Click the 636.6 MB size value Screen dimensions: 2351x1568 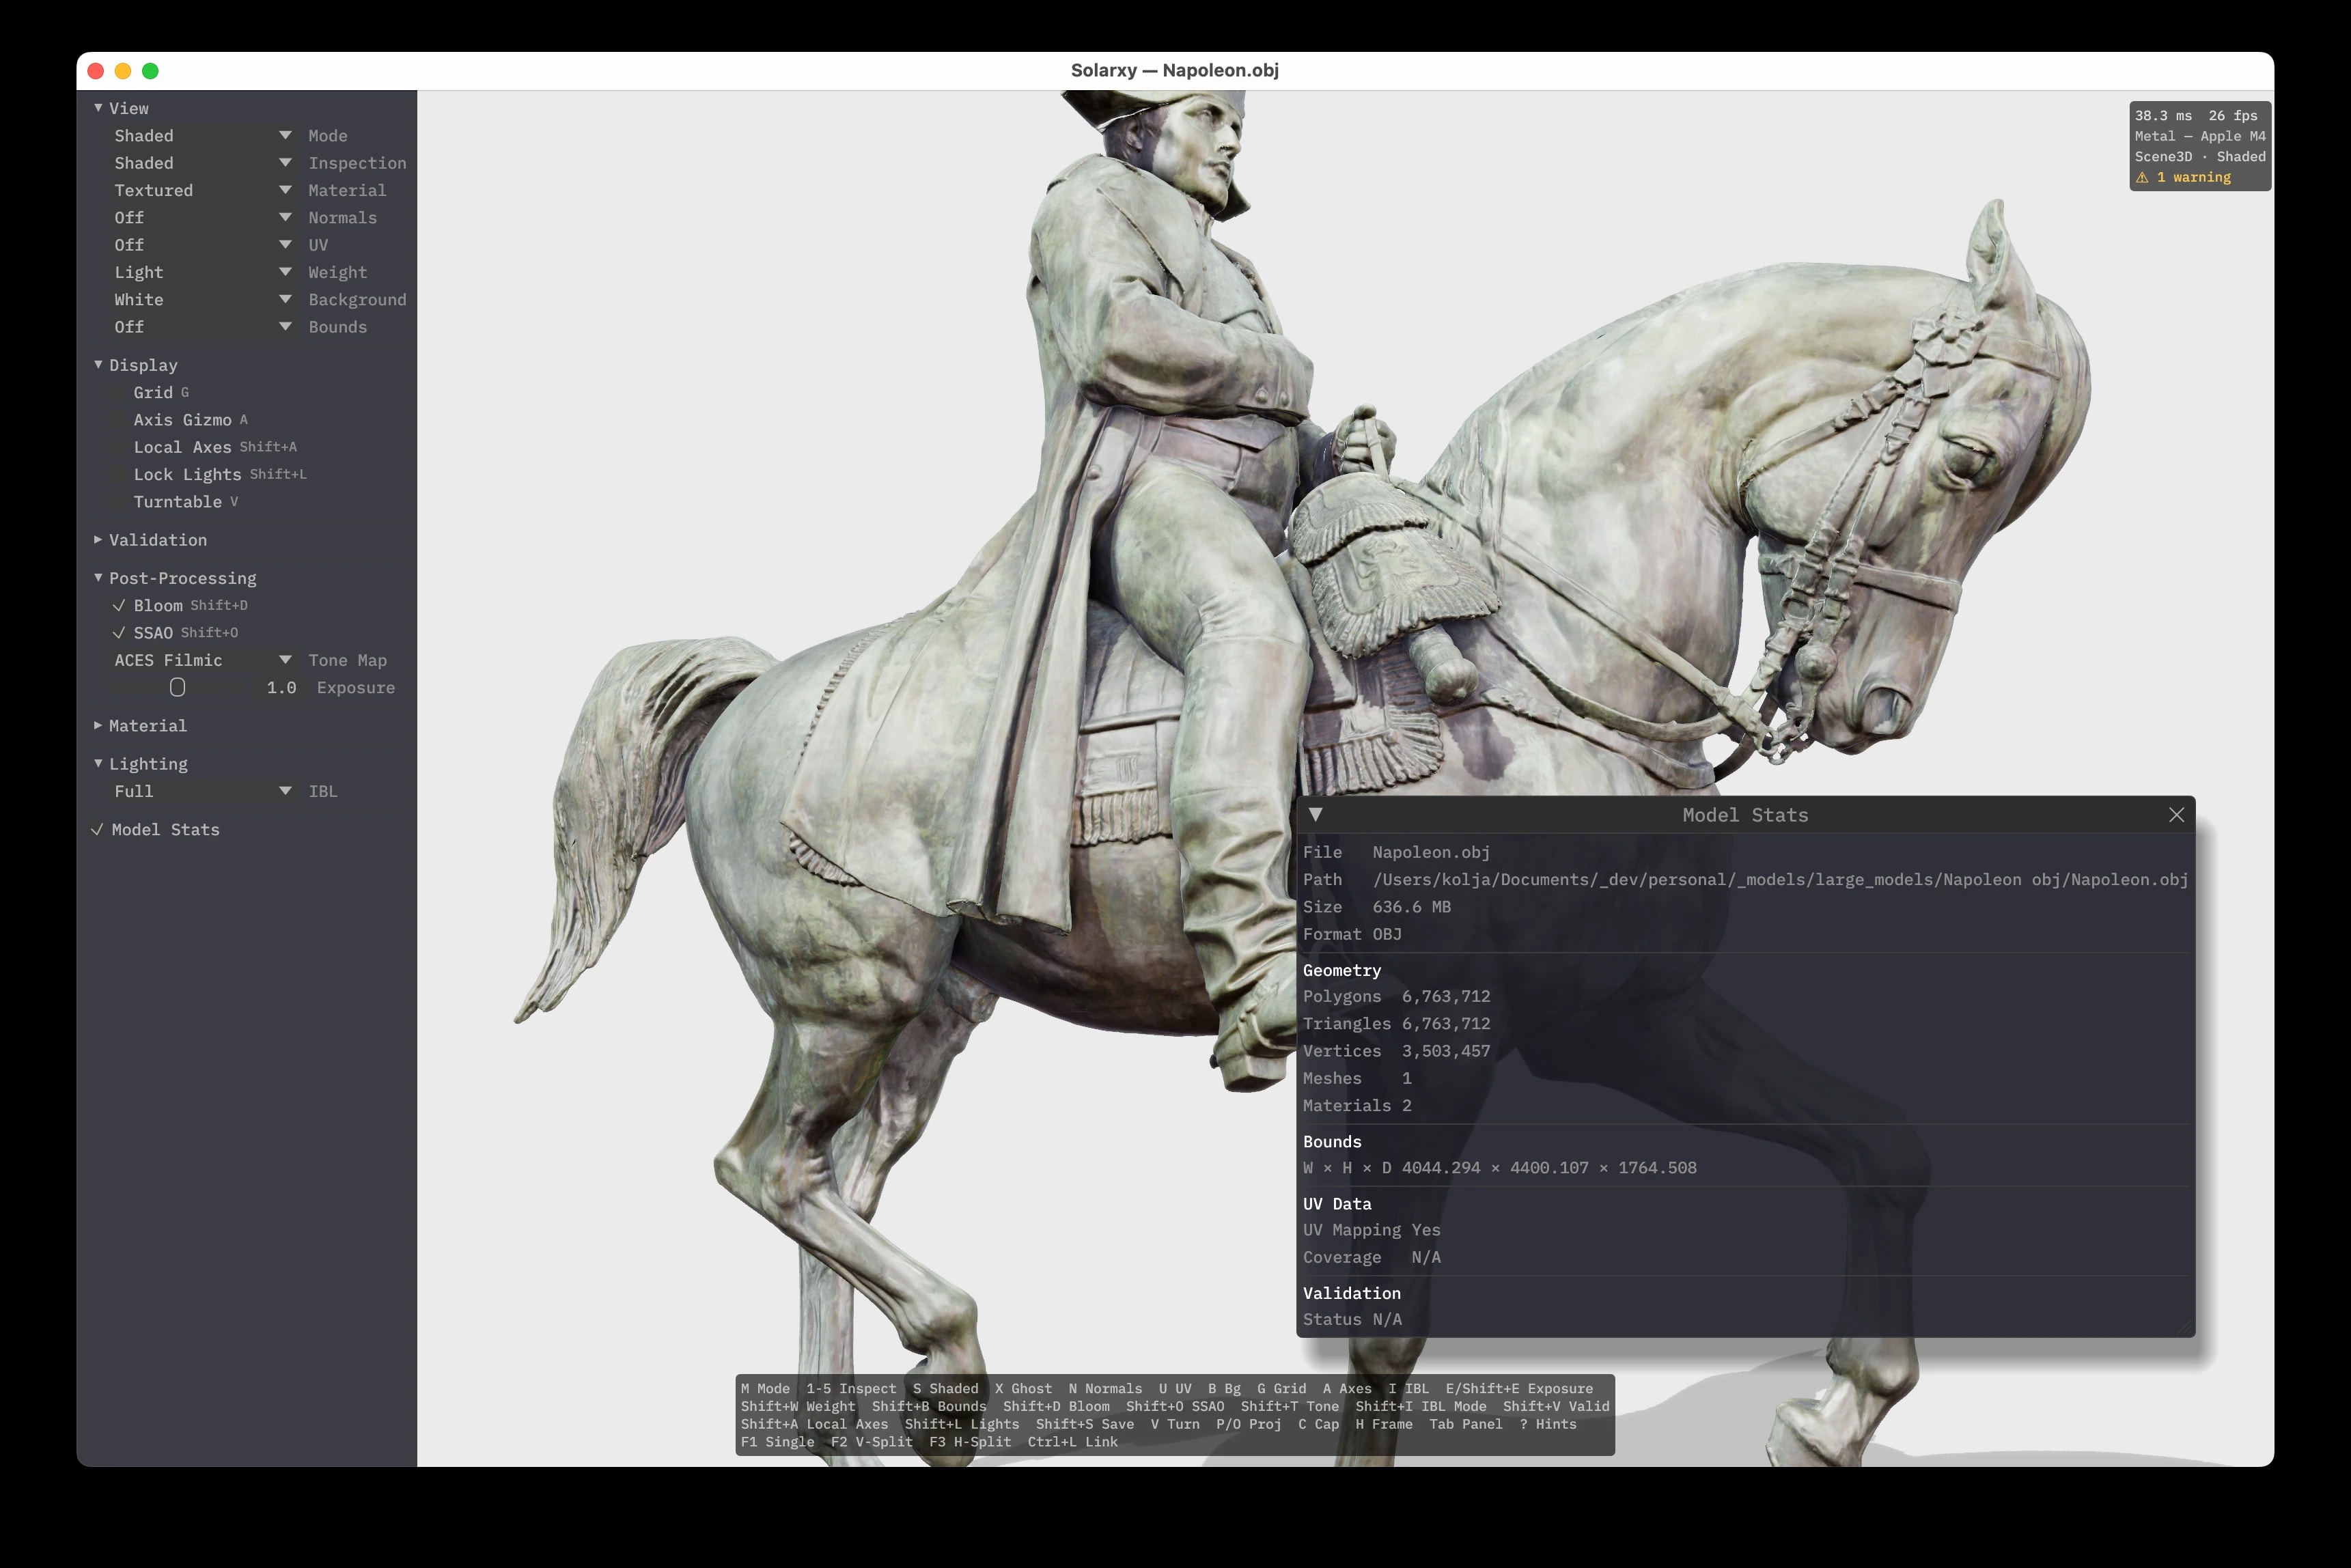click(x=1411, y=907)
